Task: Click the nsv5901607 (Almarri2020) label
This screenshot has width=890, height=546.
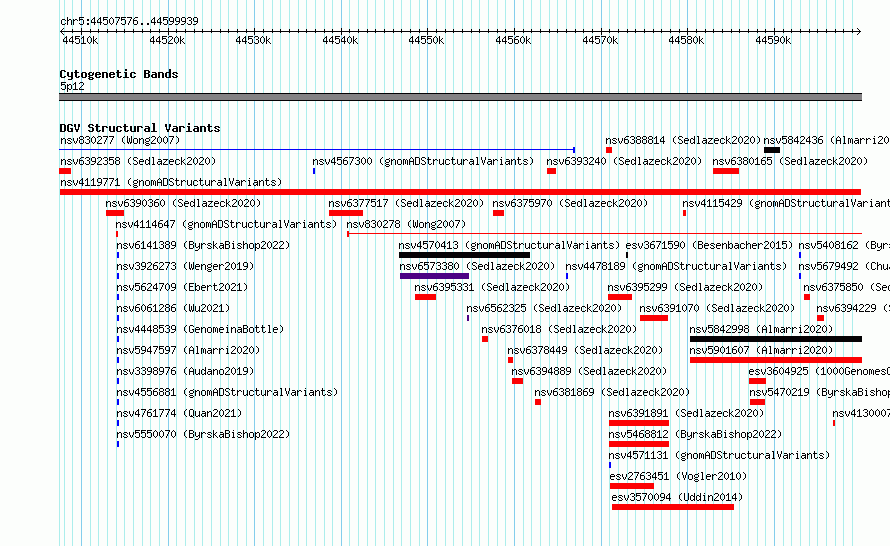Action: tap(761, 350)
